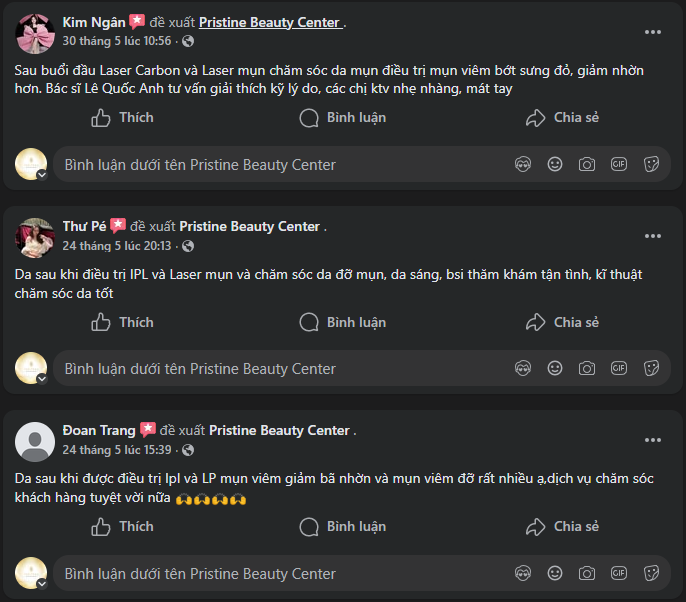Add a GIF to Đoan Trang post comment

[619, 573]
